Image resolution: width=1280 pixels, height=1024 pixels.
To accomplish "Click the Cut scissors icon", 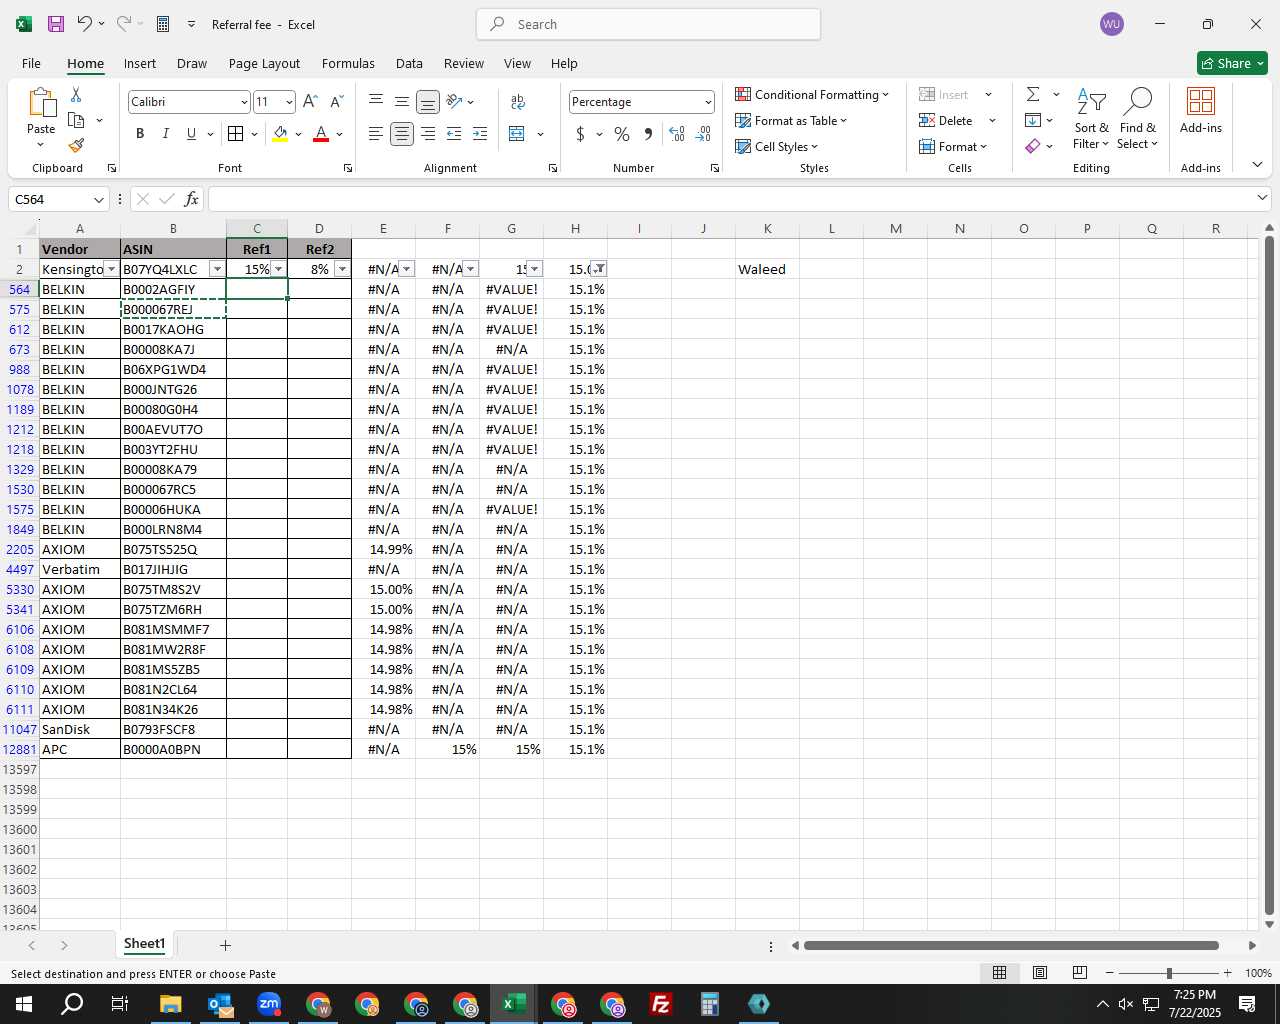I will point(76,94).
